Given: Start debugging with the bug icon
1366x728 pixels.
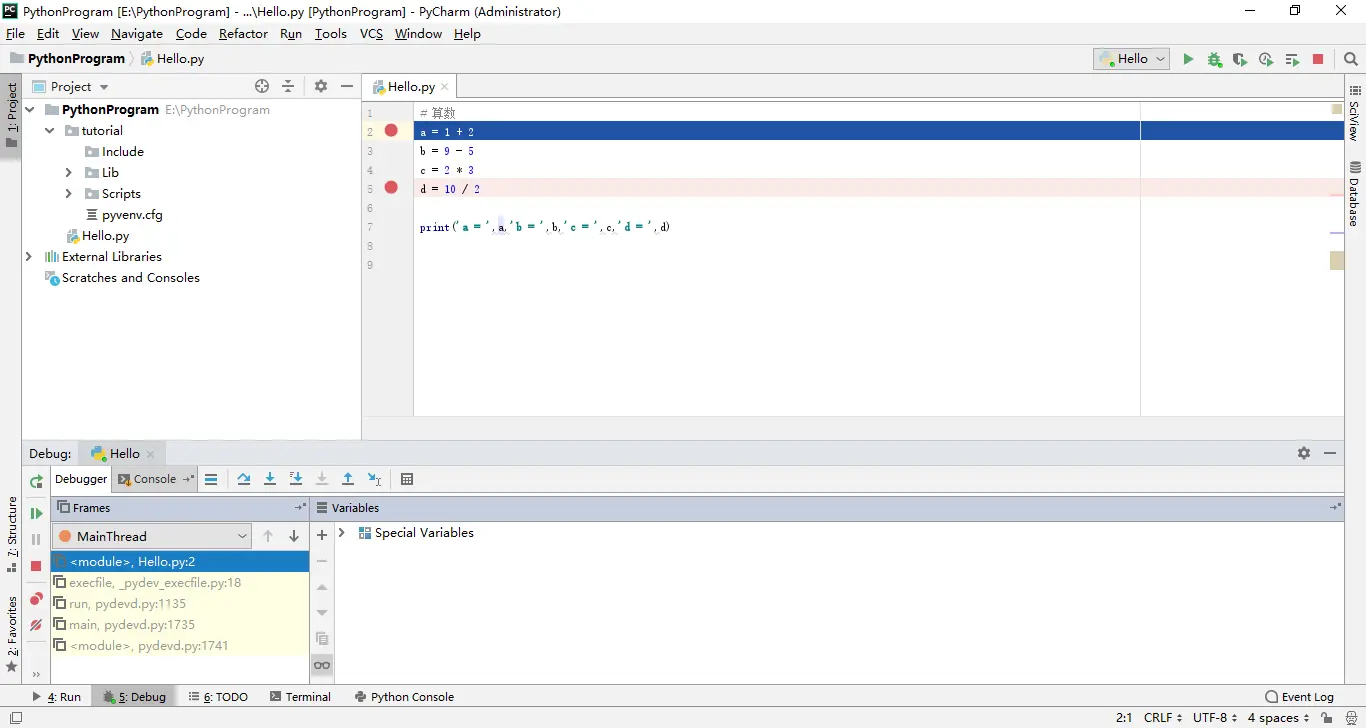Looking at the screenshot, I should click(x=1214, y=60).
